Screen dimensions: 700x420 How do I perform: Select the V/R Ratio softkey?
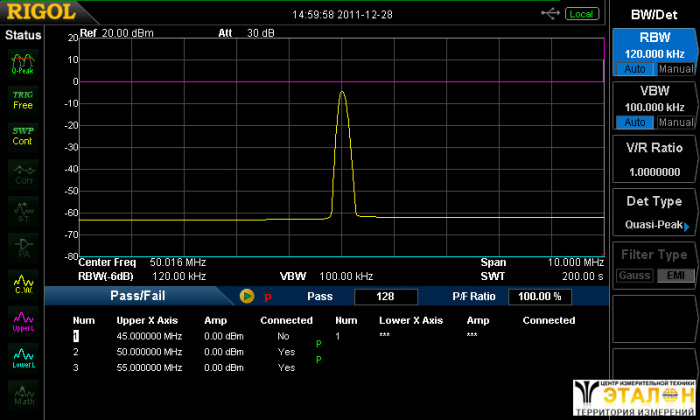[x=655, y=159]
